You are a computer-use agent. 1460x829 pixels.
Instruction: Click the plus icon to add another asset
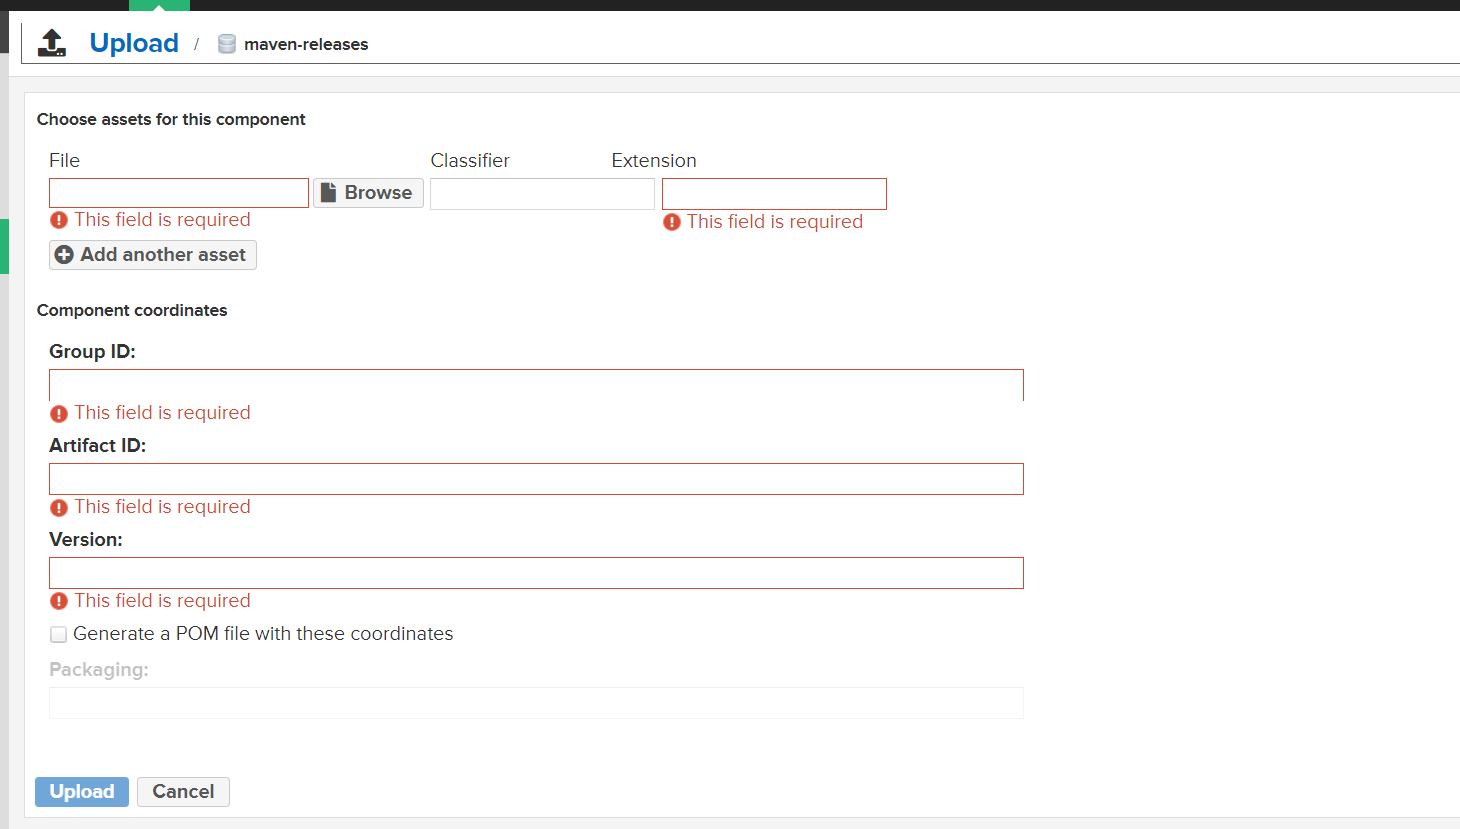(x=64, y=255)
